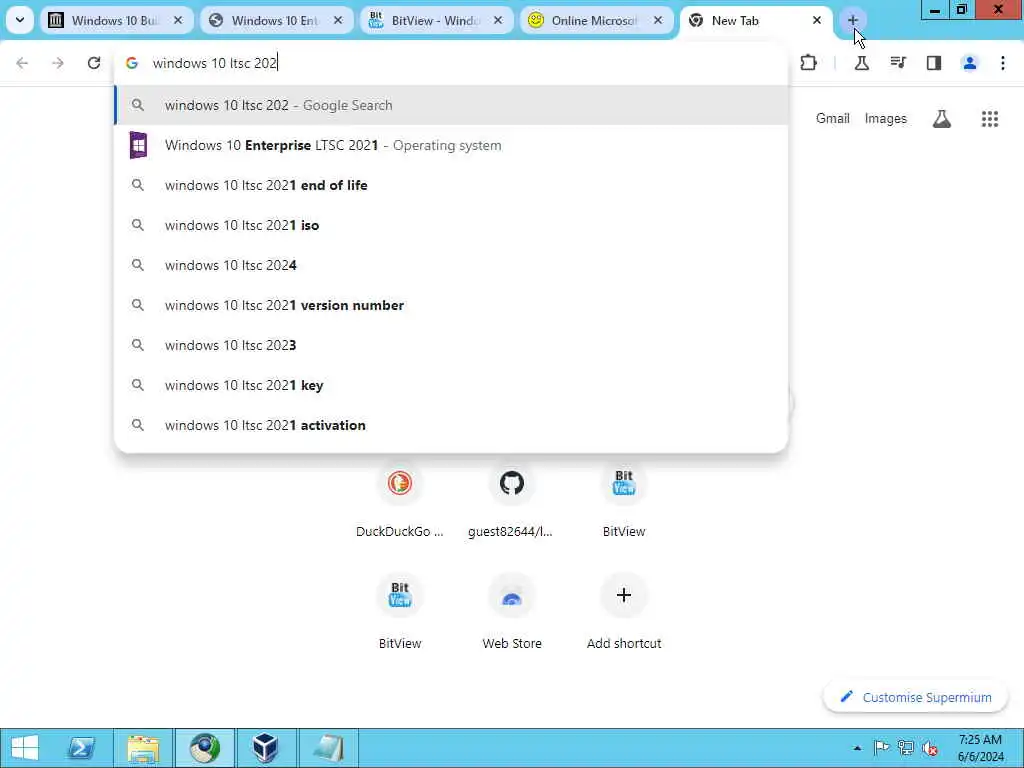Switch to the Windows 10 Ent tab
1024x768 pixels.
pos(276,20)
